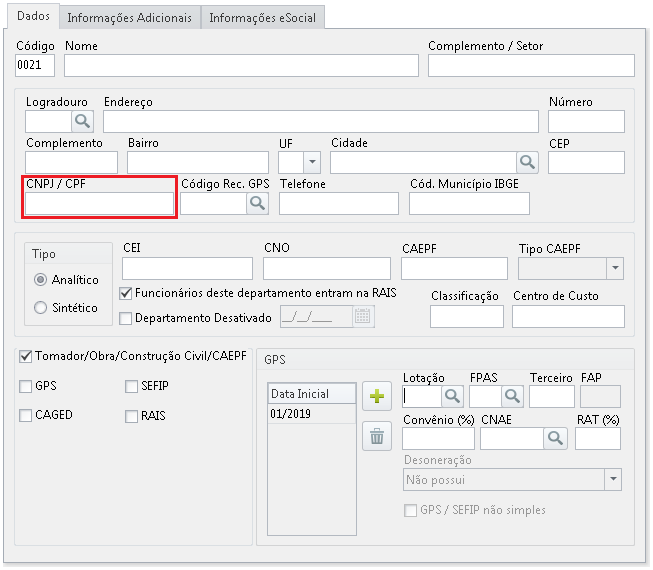Open the Informações eSocial tab
The image size is (653, 570).
262,17
